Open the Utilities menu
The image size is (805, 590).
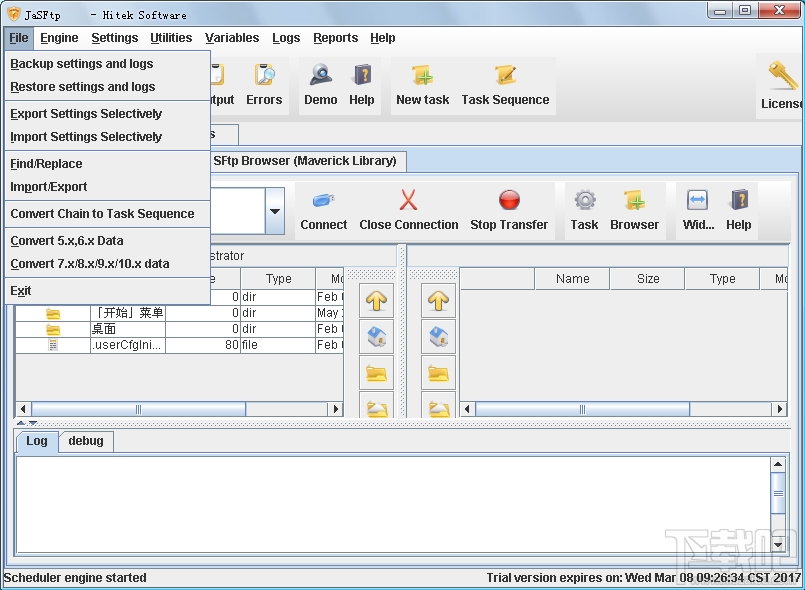pyautogui.click(x=171, y=38)
